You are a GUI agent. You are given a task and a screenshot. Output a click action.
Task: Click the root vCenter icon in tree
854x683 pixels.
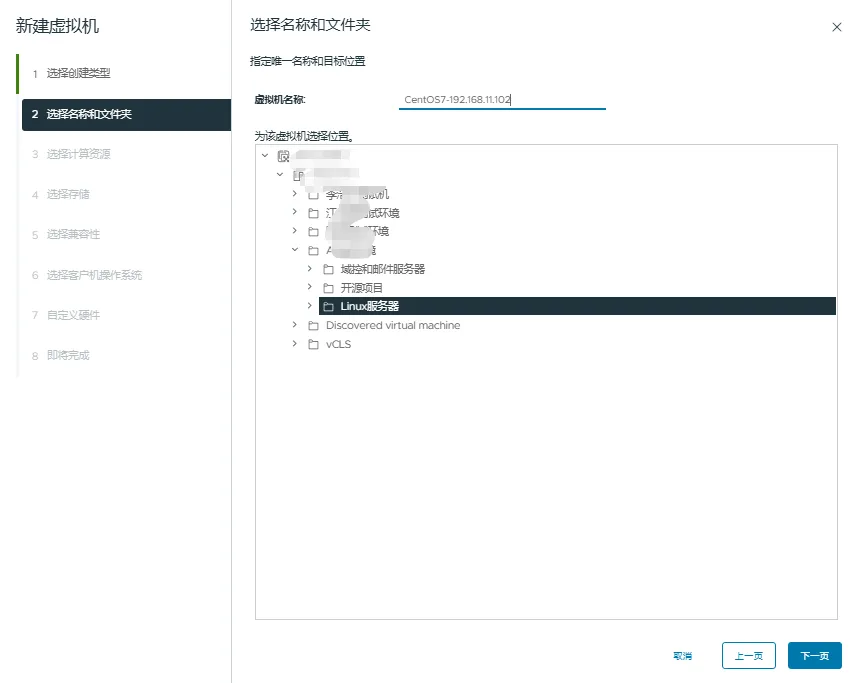283,156
